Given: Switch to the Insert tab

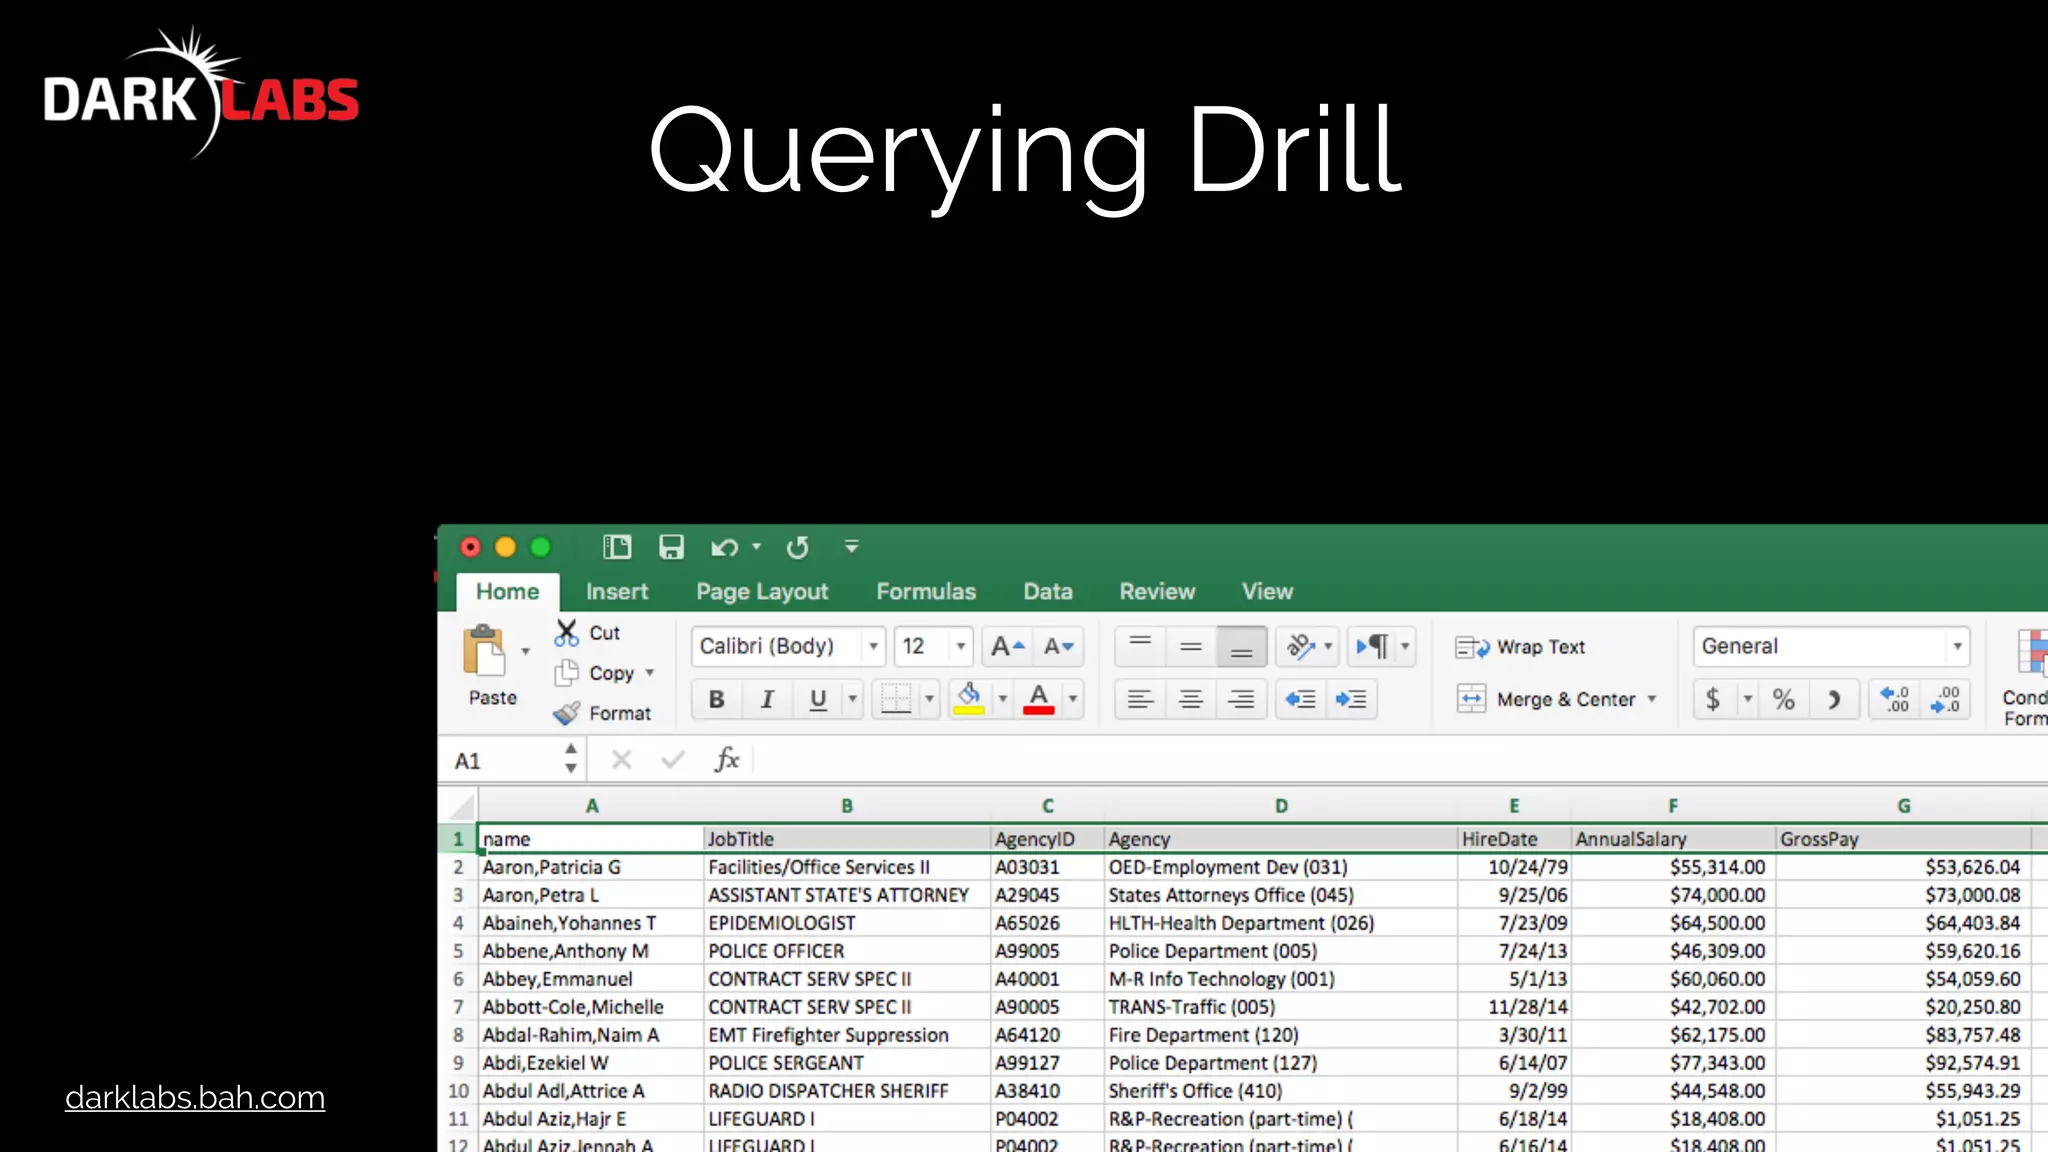Looking at the screenshot, I should pyautogui.click(x=617, y=592).
